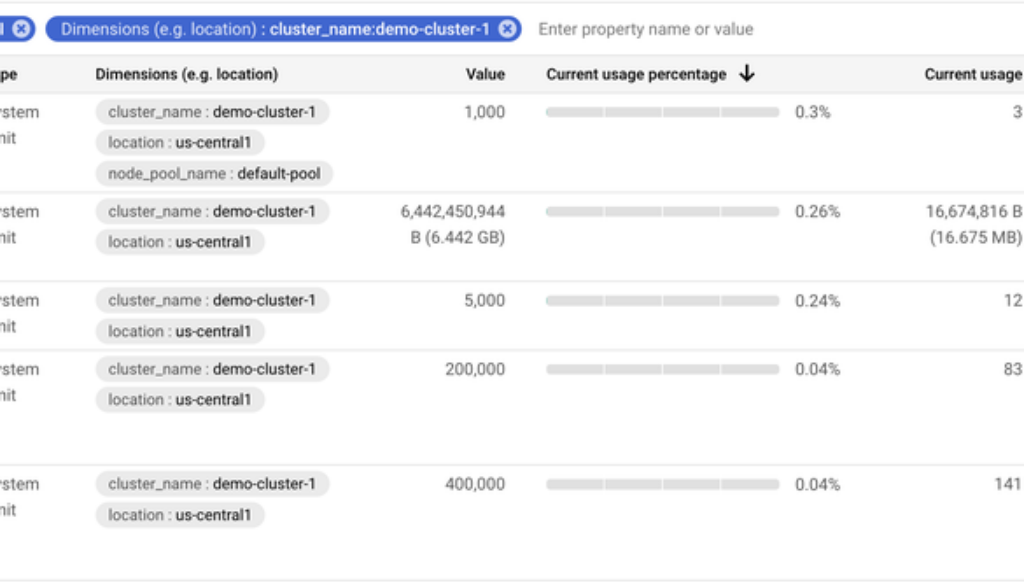Screen dimensions: 1024x585
Task: Remove the cluster_name:demo-cluster-1 filter chip
Action: tap(508, 29)
